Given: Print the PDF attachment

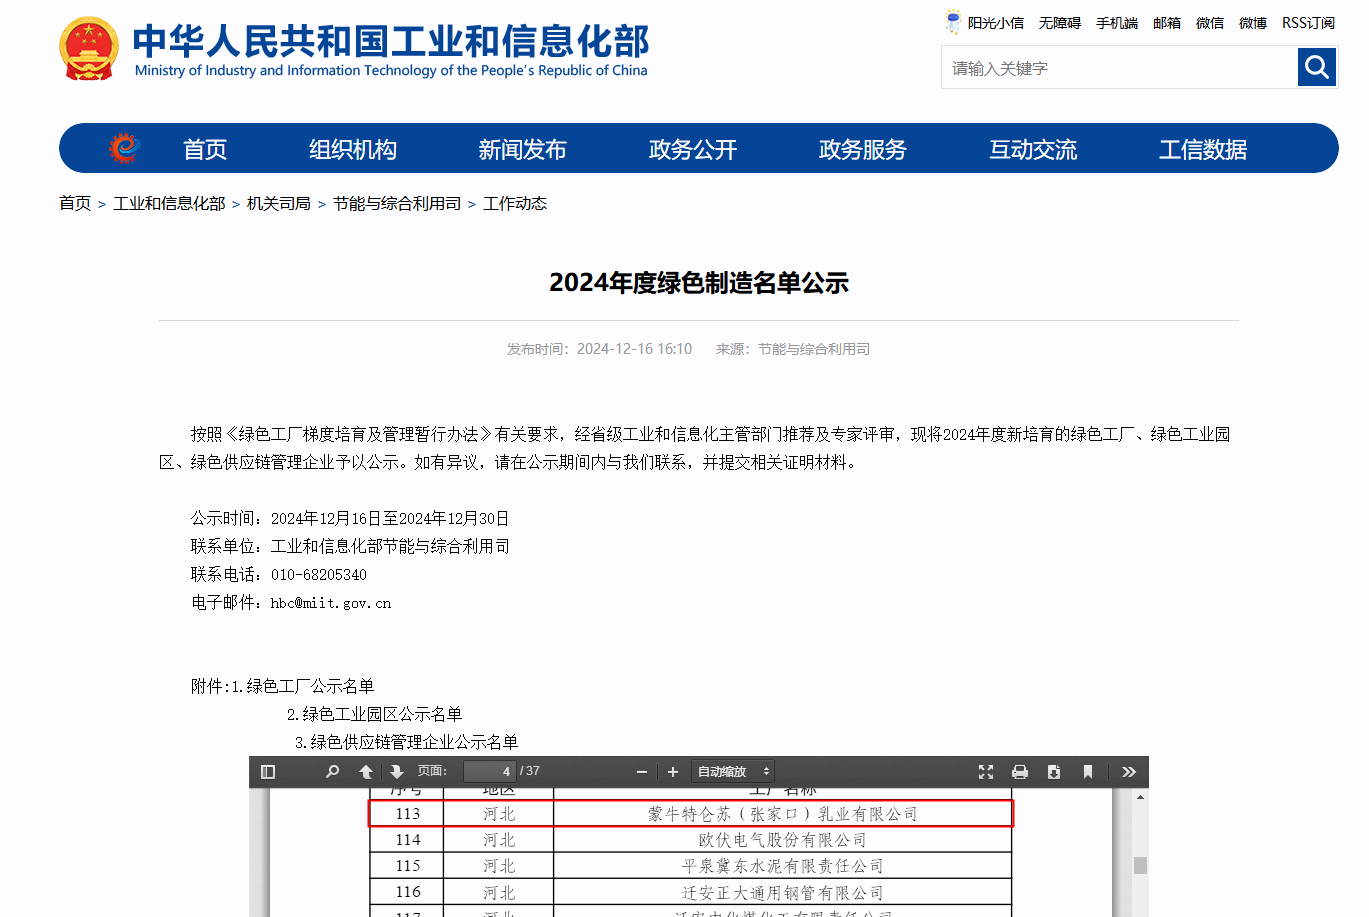Looking at the screenshot, I should point(1020,771).
